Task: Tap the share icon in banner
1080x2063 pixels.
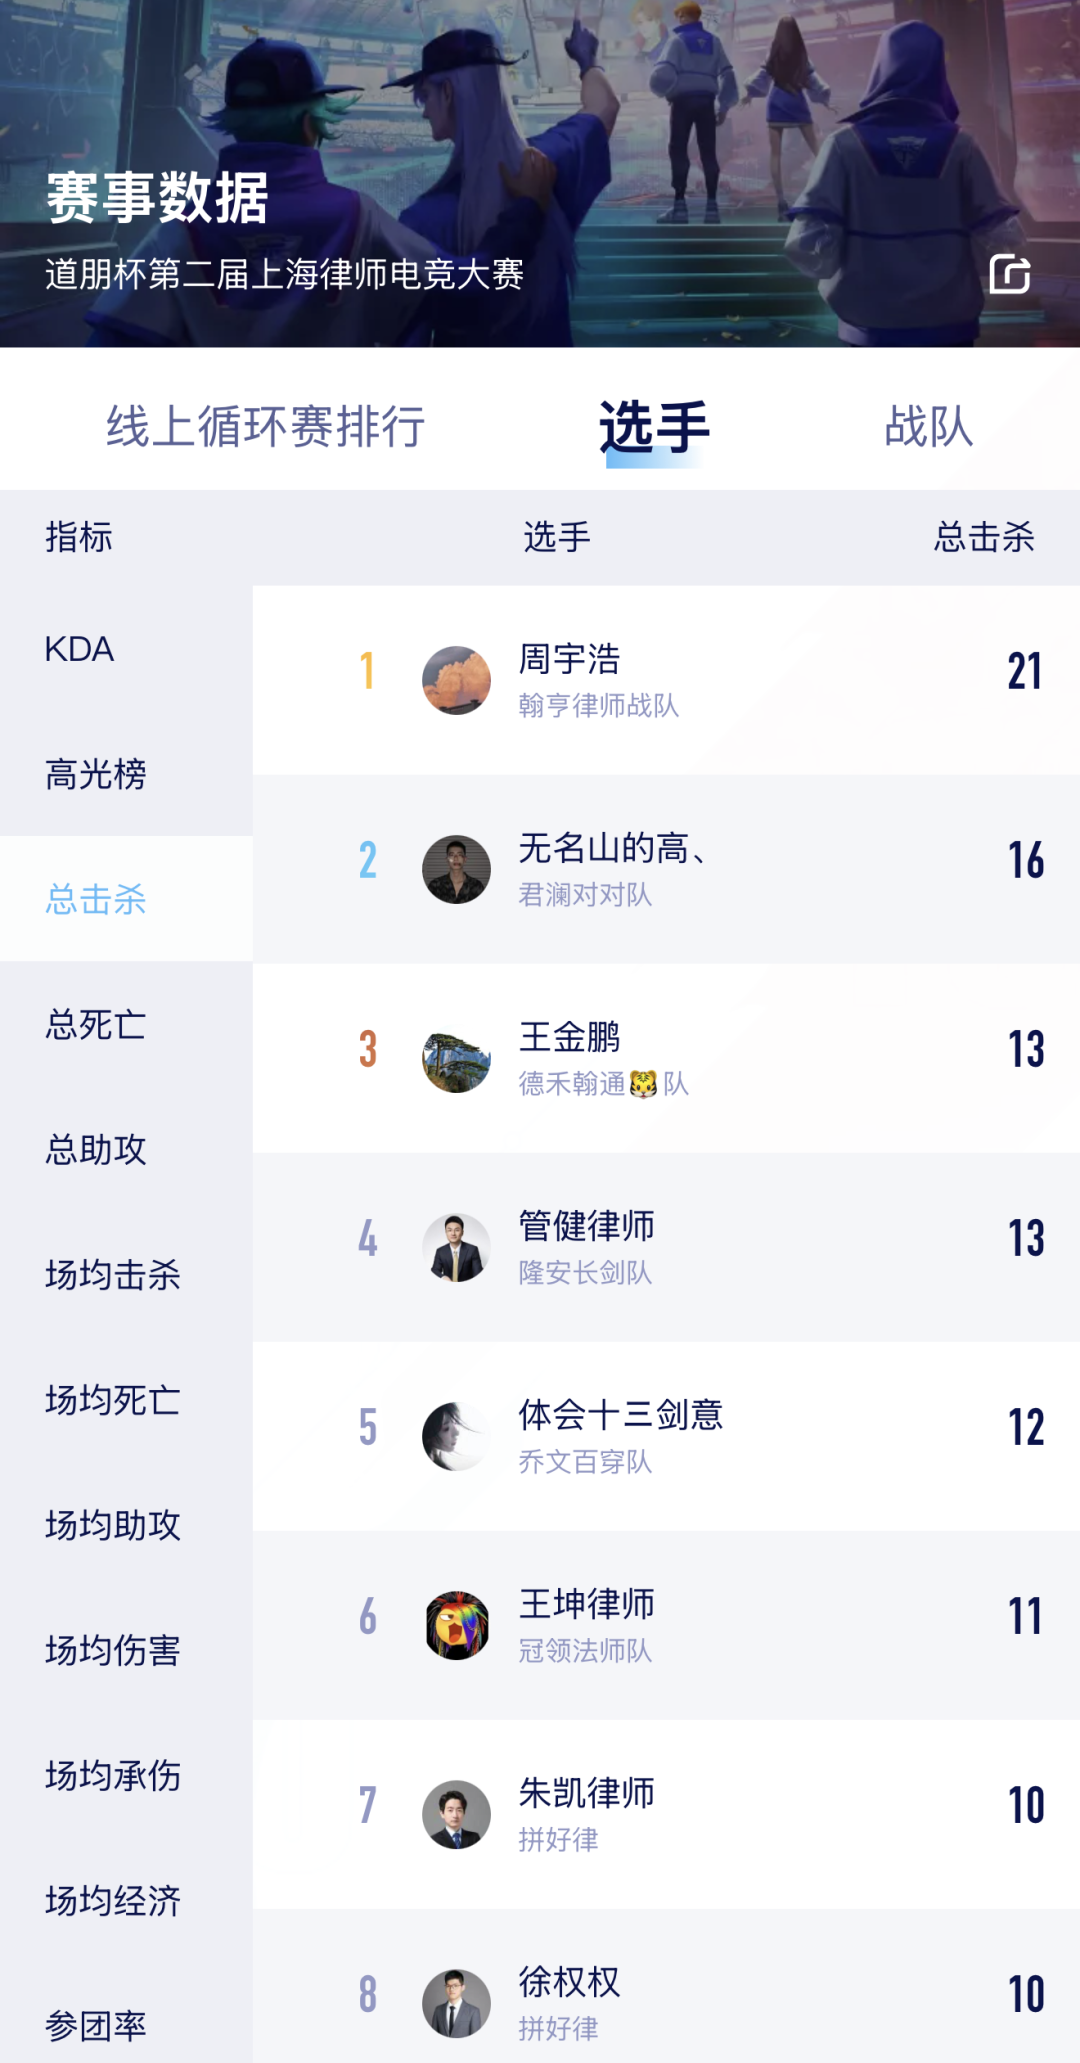Action: tap(1010, 274)
